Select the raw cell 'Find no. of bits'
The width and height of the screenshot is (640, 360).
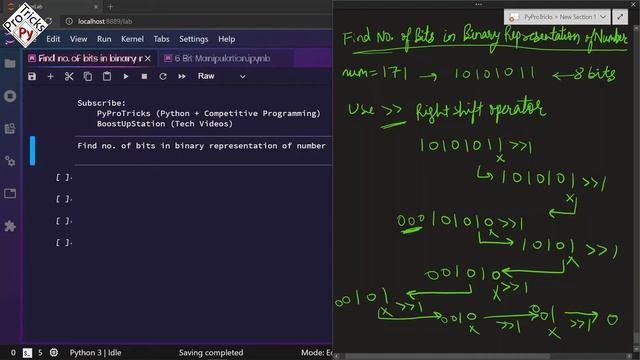point(203,150)
